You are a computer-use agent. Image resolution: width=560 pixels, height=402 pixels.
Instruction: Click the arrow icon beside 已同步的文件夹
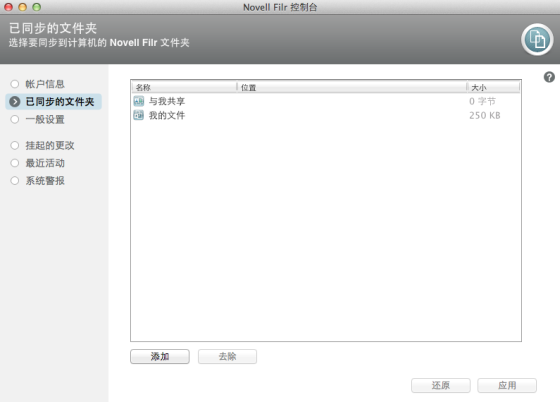(15, 102)
